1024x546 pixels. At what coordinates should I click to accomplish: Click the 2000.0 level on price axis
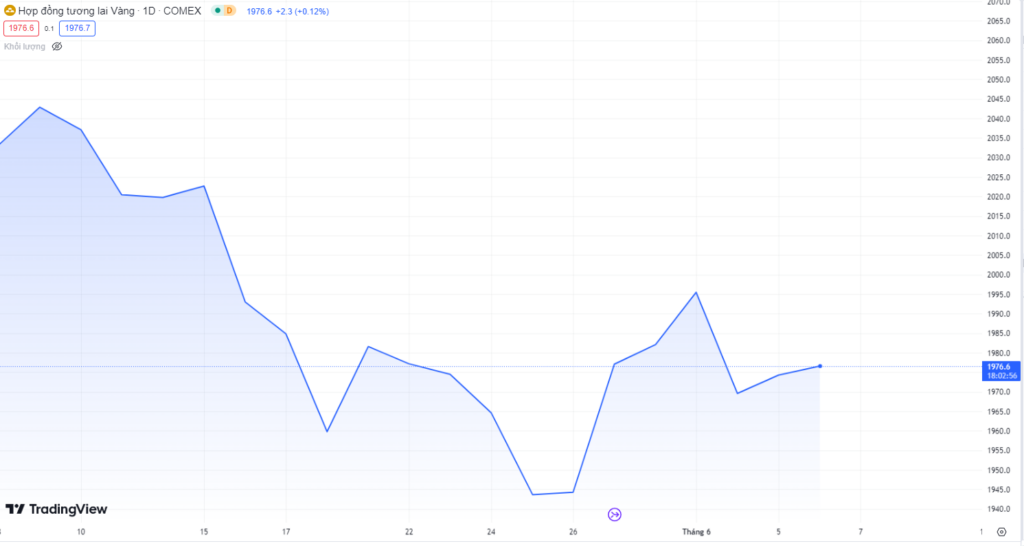[x=999, y=275]
